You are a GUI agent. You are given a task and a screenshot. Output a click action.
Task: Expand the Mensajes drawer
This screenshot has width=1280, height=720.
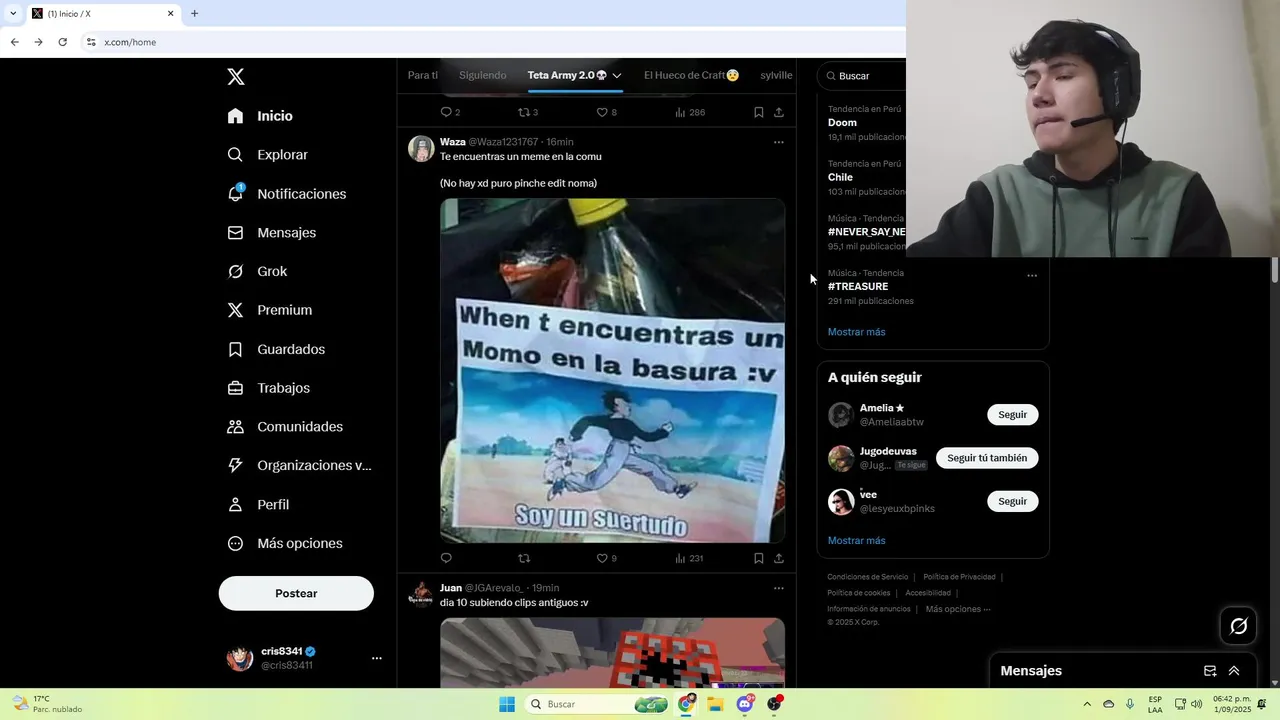1234,671
